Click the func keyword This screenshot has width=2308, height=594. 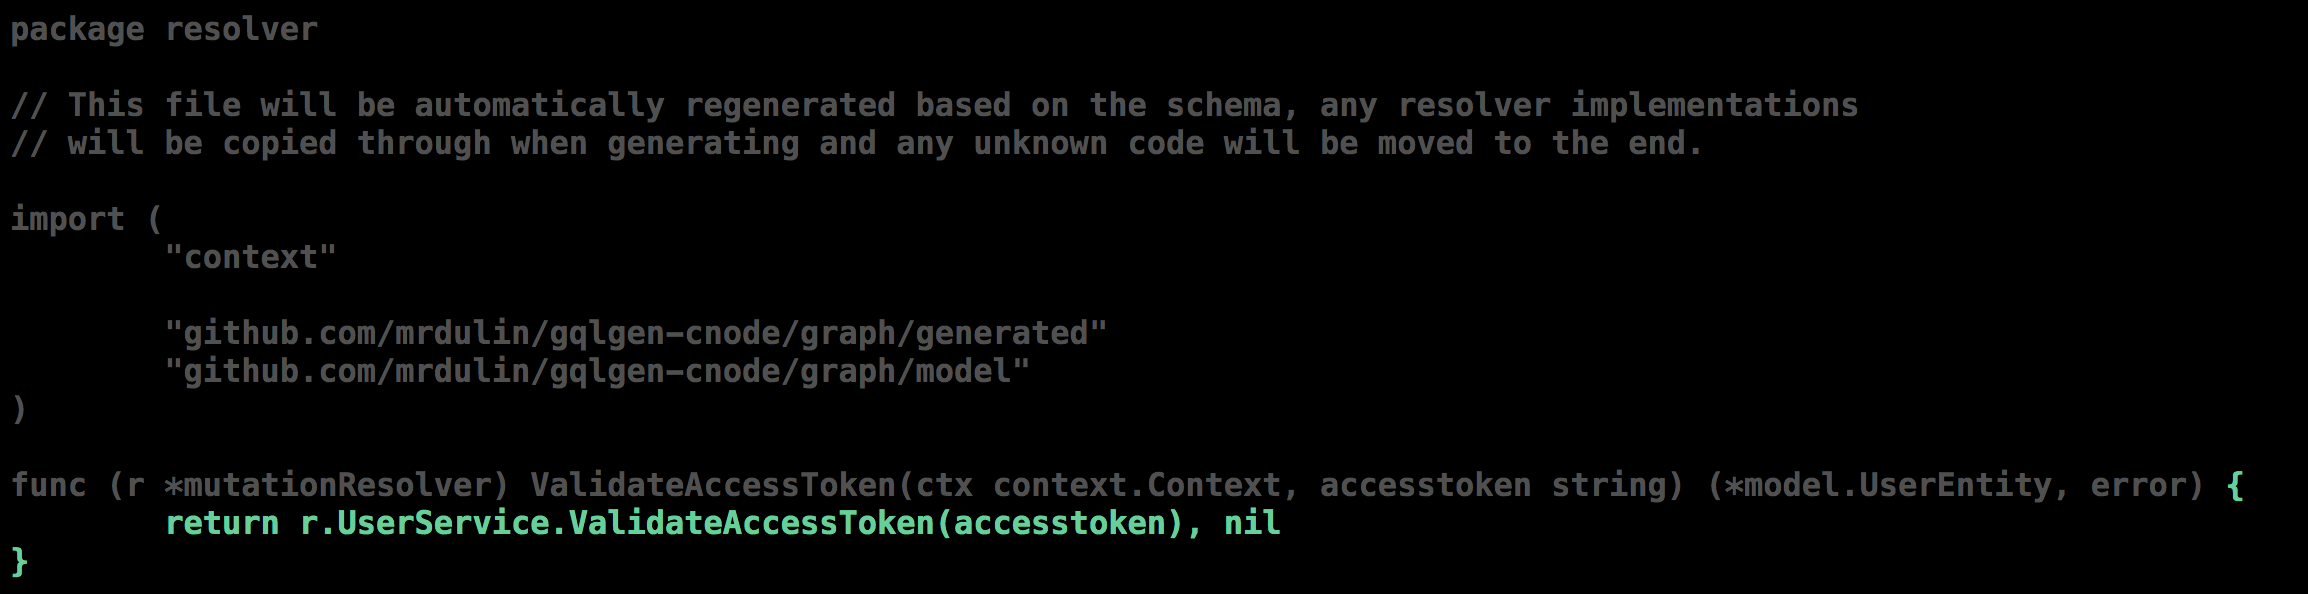coord(48,485)
